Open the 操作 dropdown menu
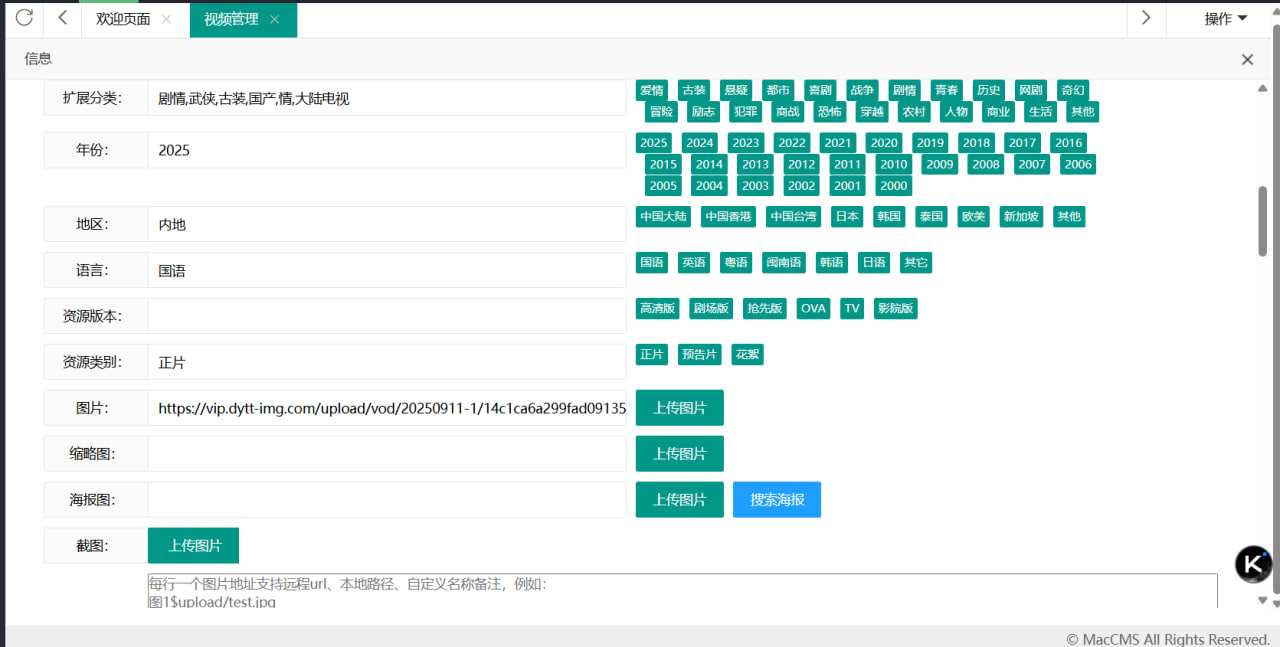The width and height of the screenshot is (1280, 647). pyautogui.click(x=1225, y=19)
